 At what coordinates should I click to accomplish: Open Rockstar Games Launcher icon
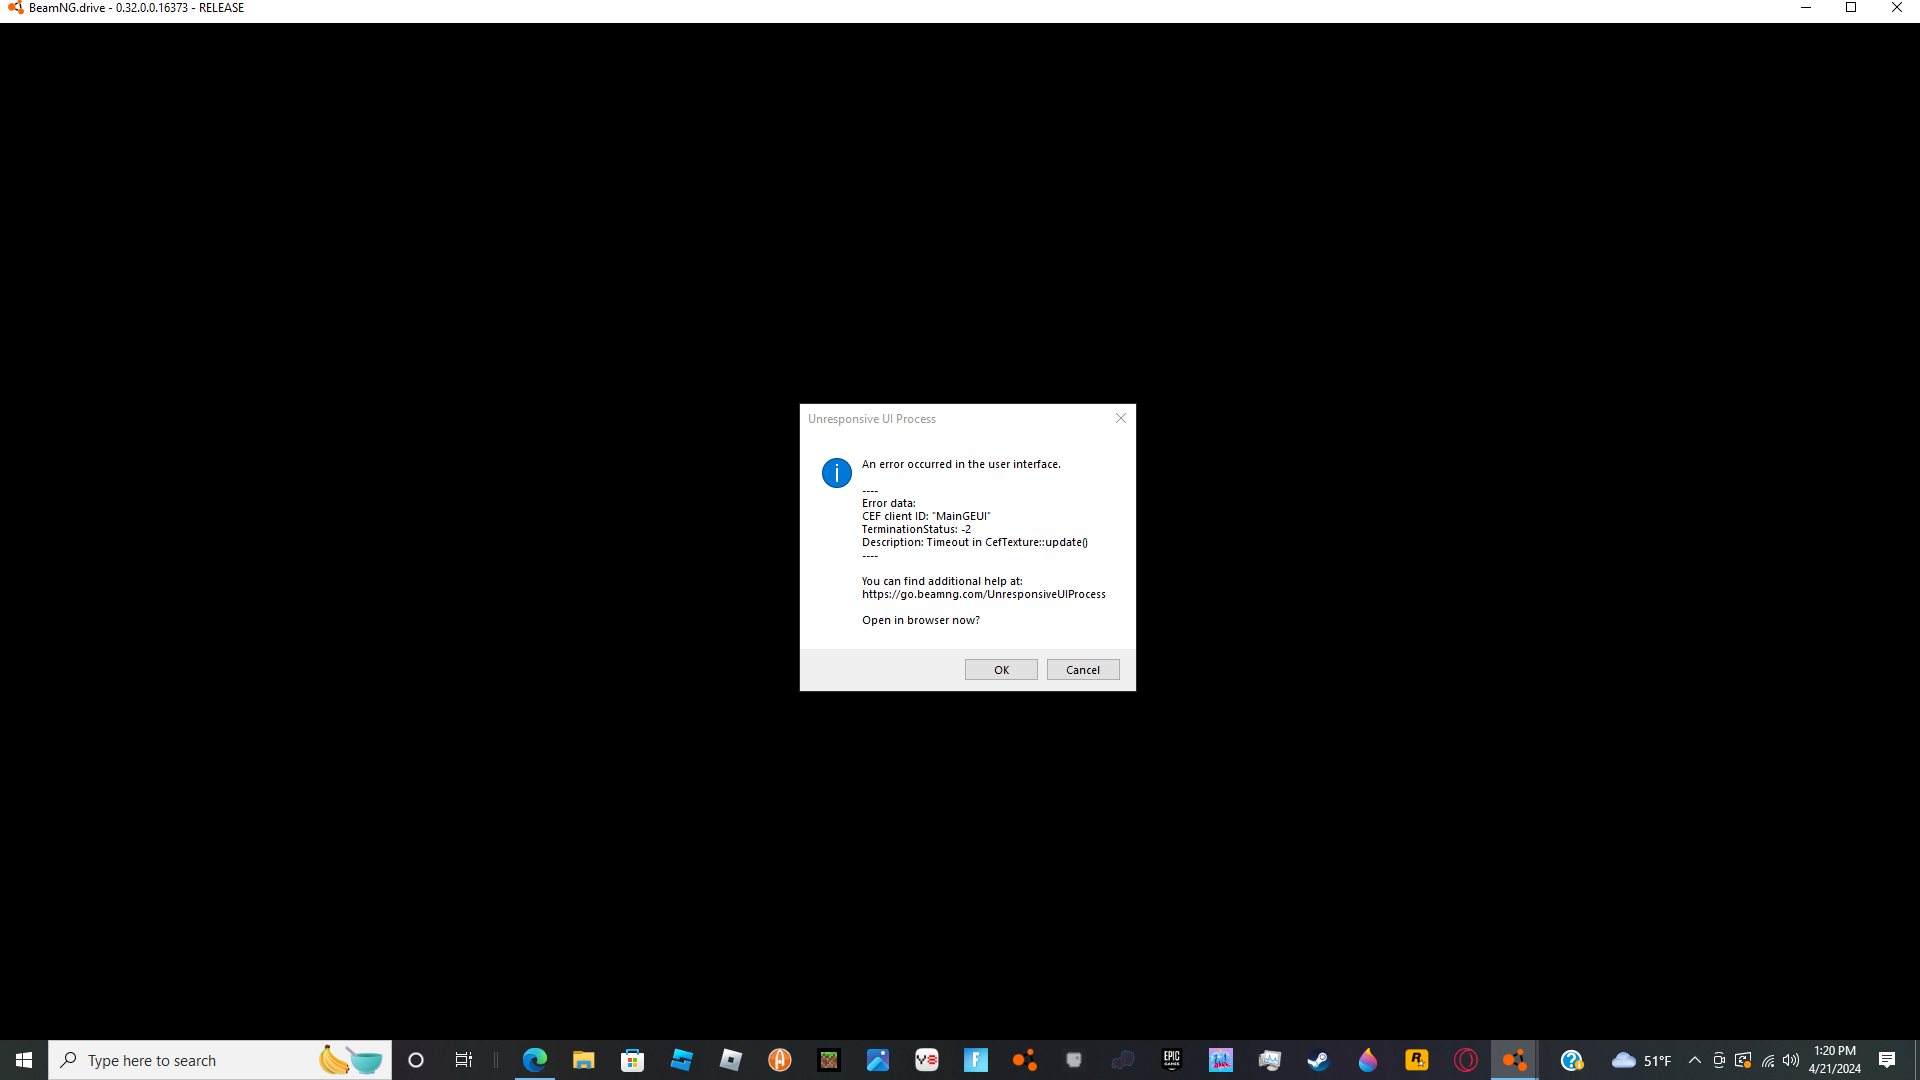coord(1417,1060)
